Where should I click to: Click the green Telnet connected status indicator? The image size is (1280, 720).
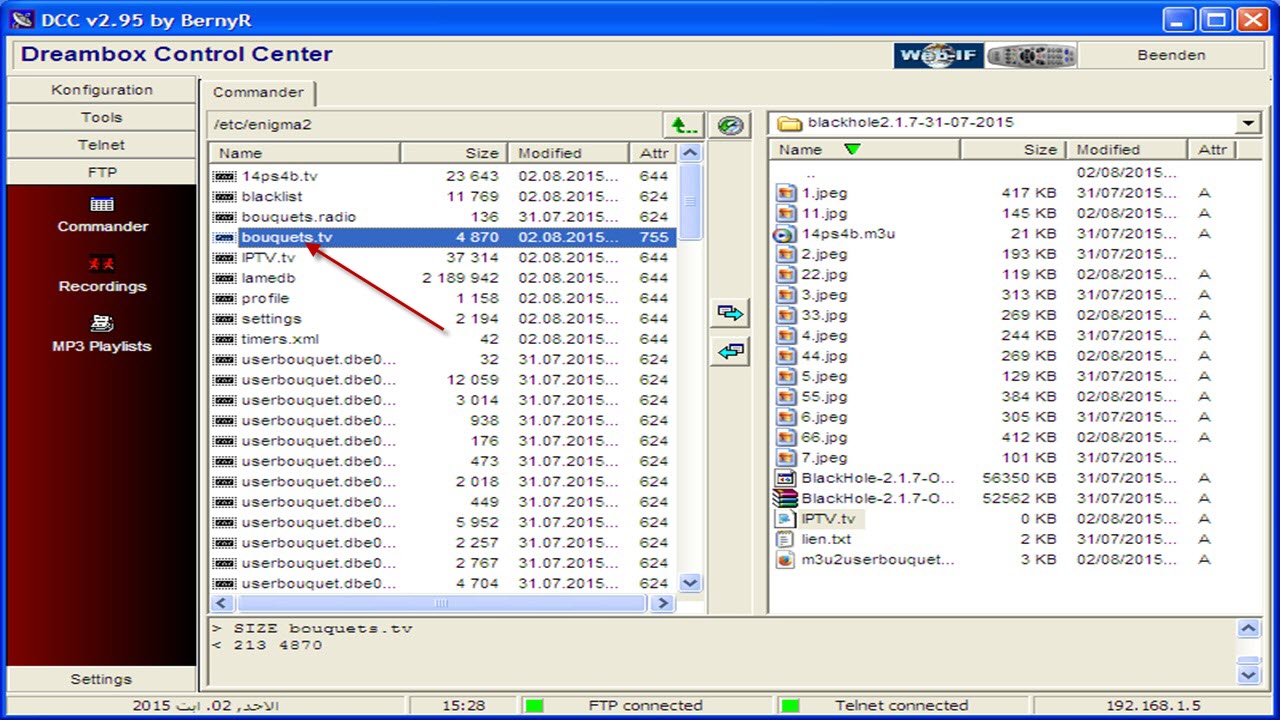(x=792, y=705)
